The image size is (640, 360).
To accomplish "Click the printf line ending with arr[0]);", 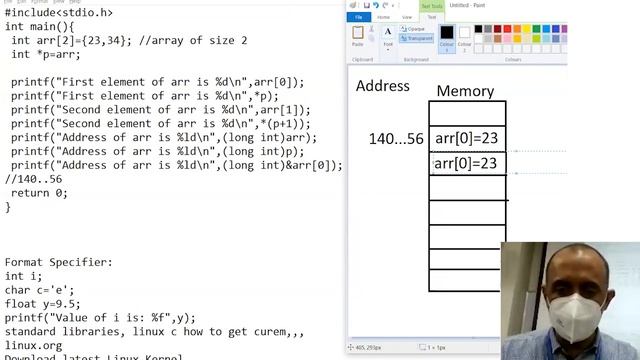I will point(158,82).
